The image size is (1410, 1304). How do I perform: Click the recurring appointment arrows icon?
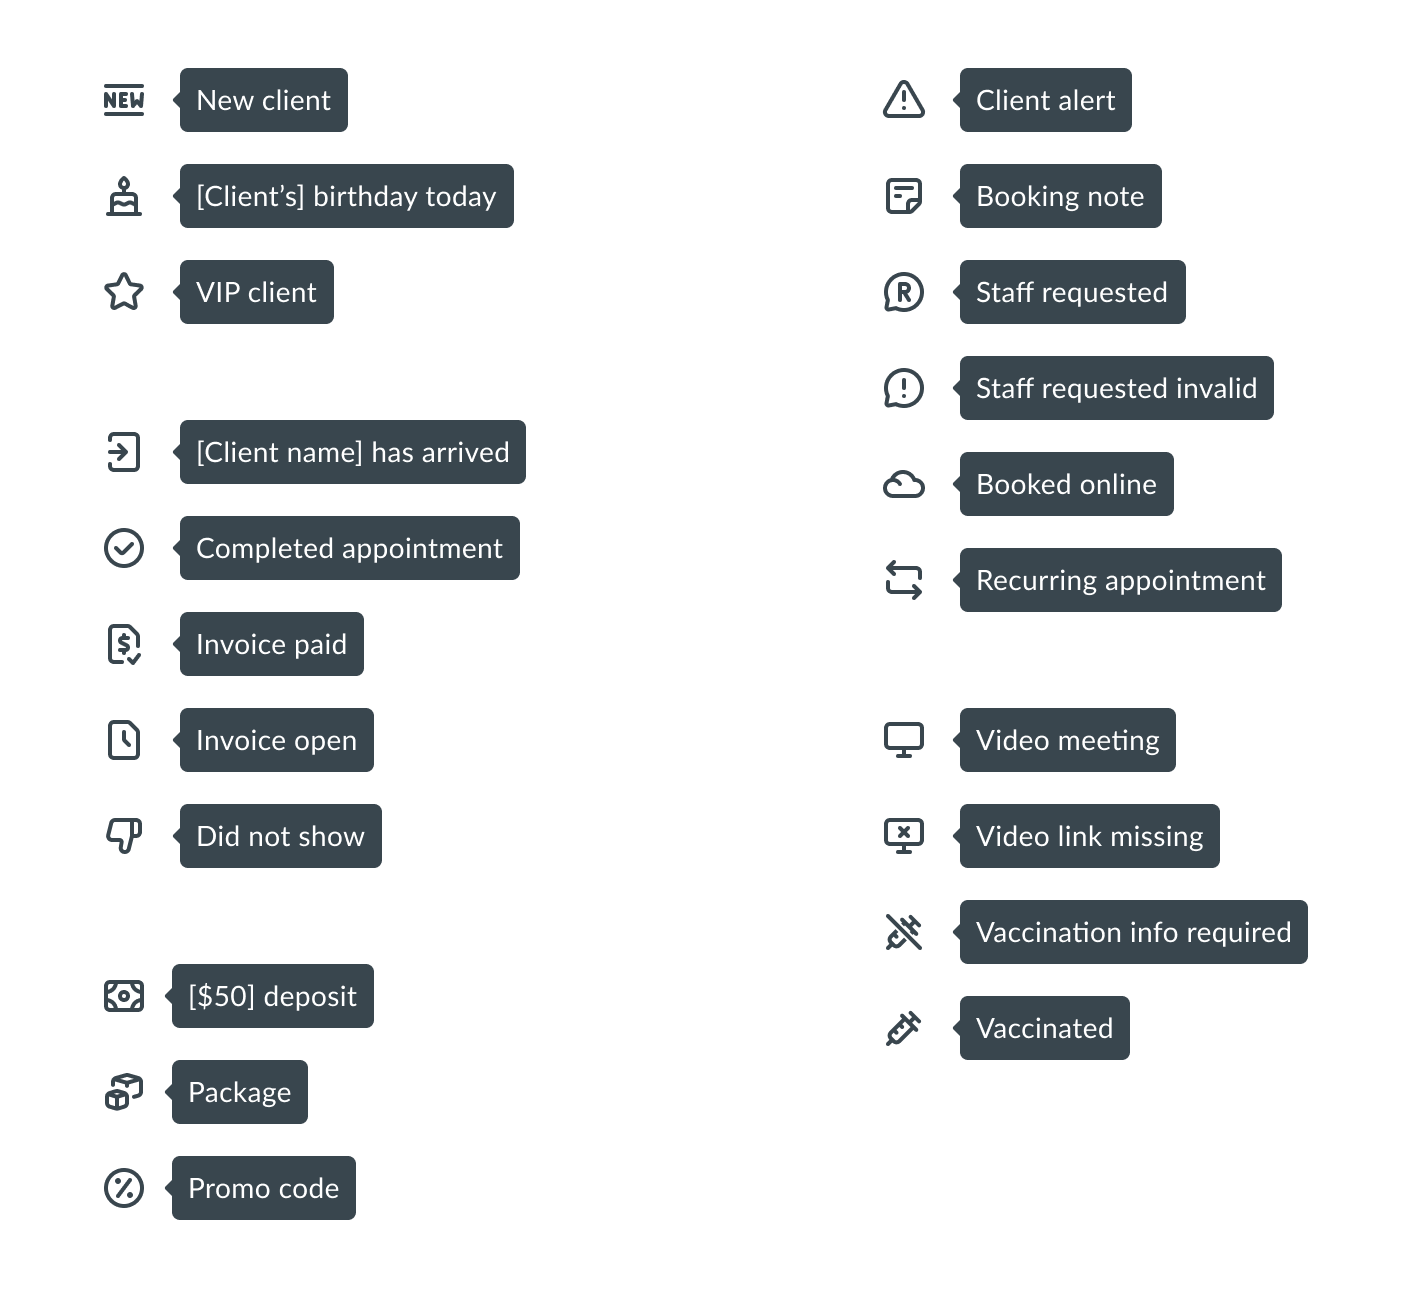pos(903,580)
